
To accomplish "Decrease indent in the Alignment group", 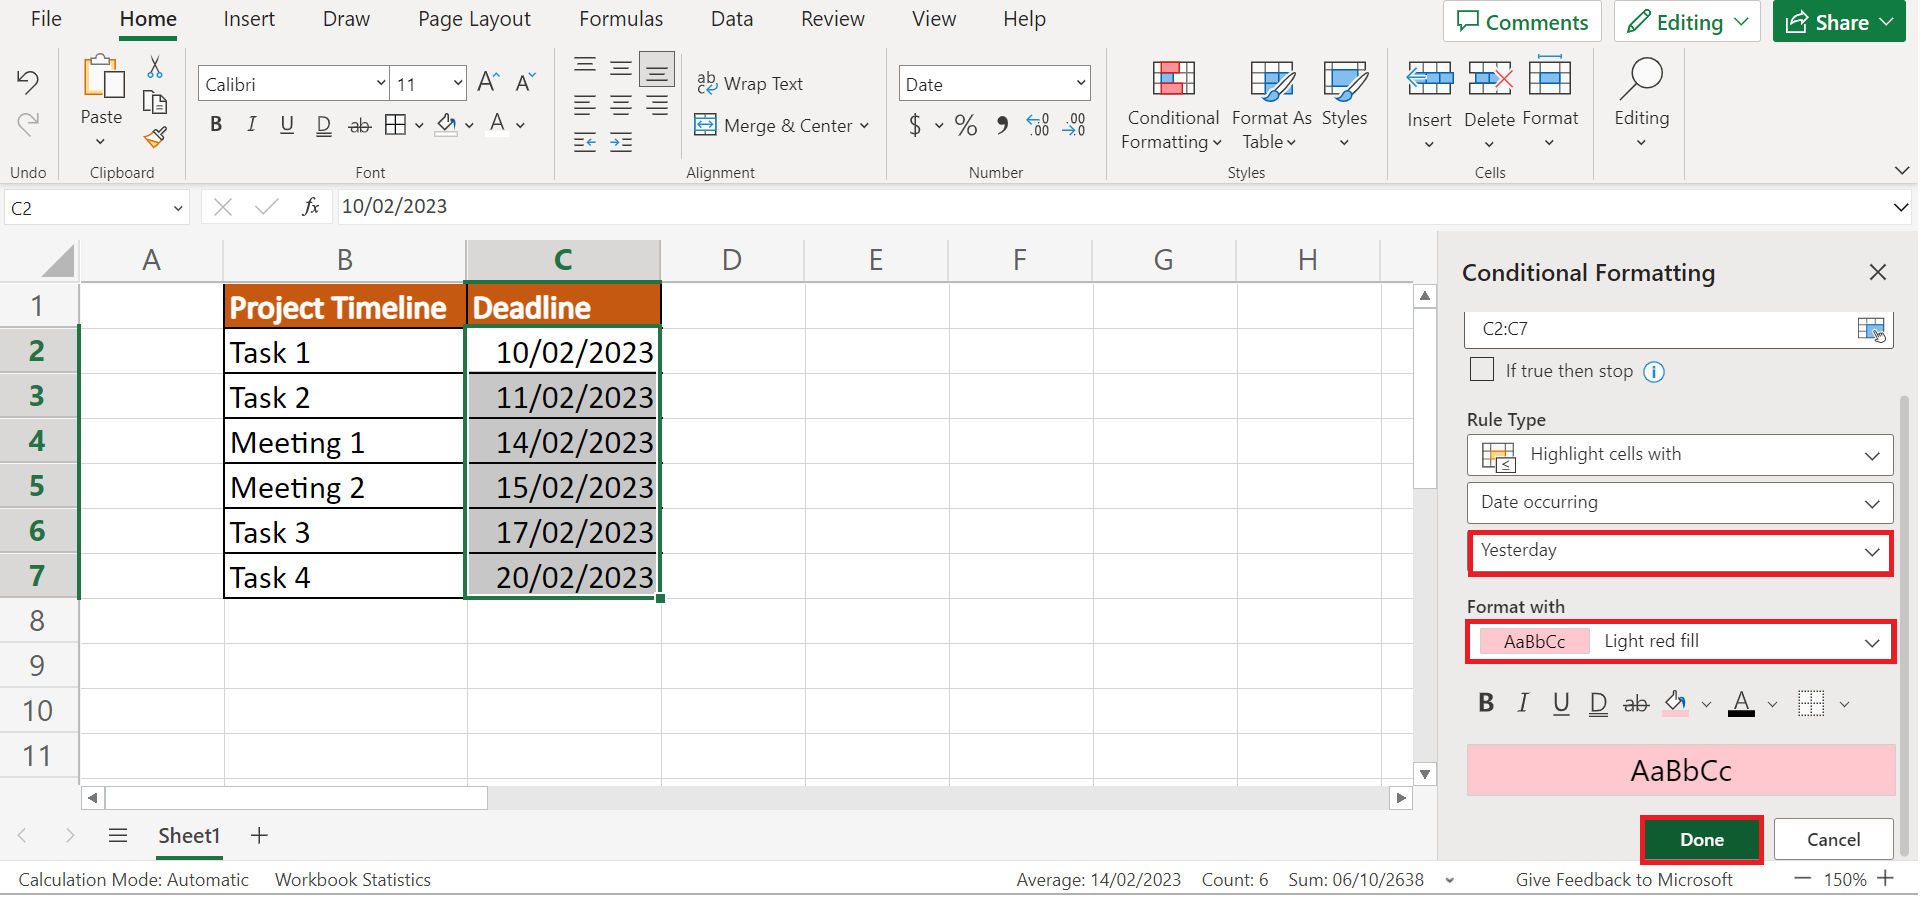I will (x=585, y=142).
